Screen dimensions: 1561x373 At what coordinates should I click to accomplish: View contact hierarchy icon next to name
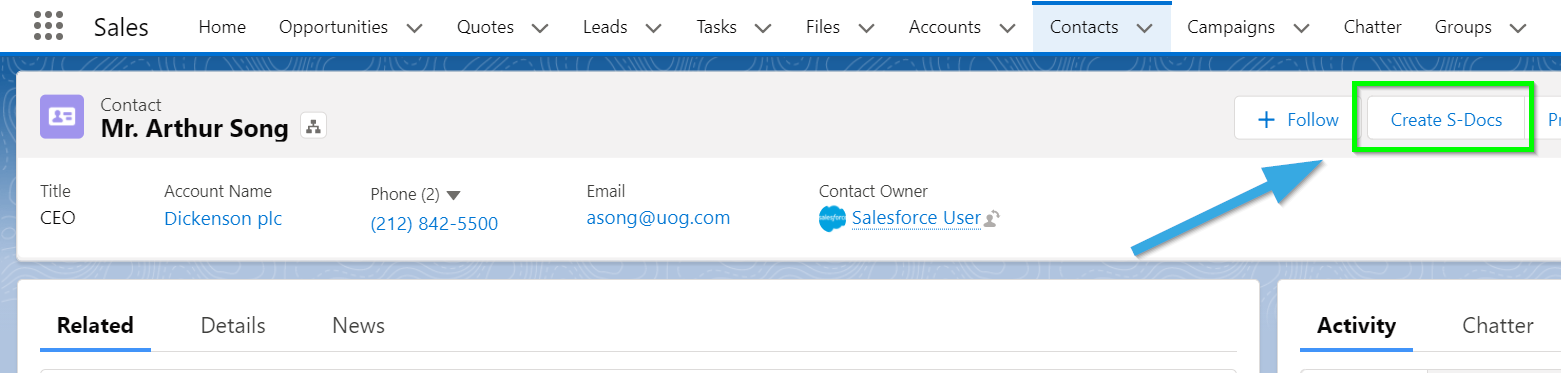313,127
